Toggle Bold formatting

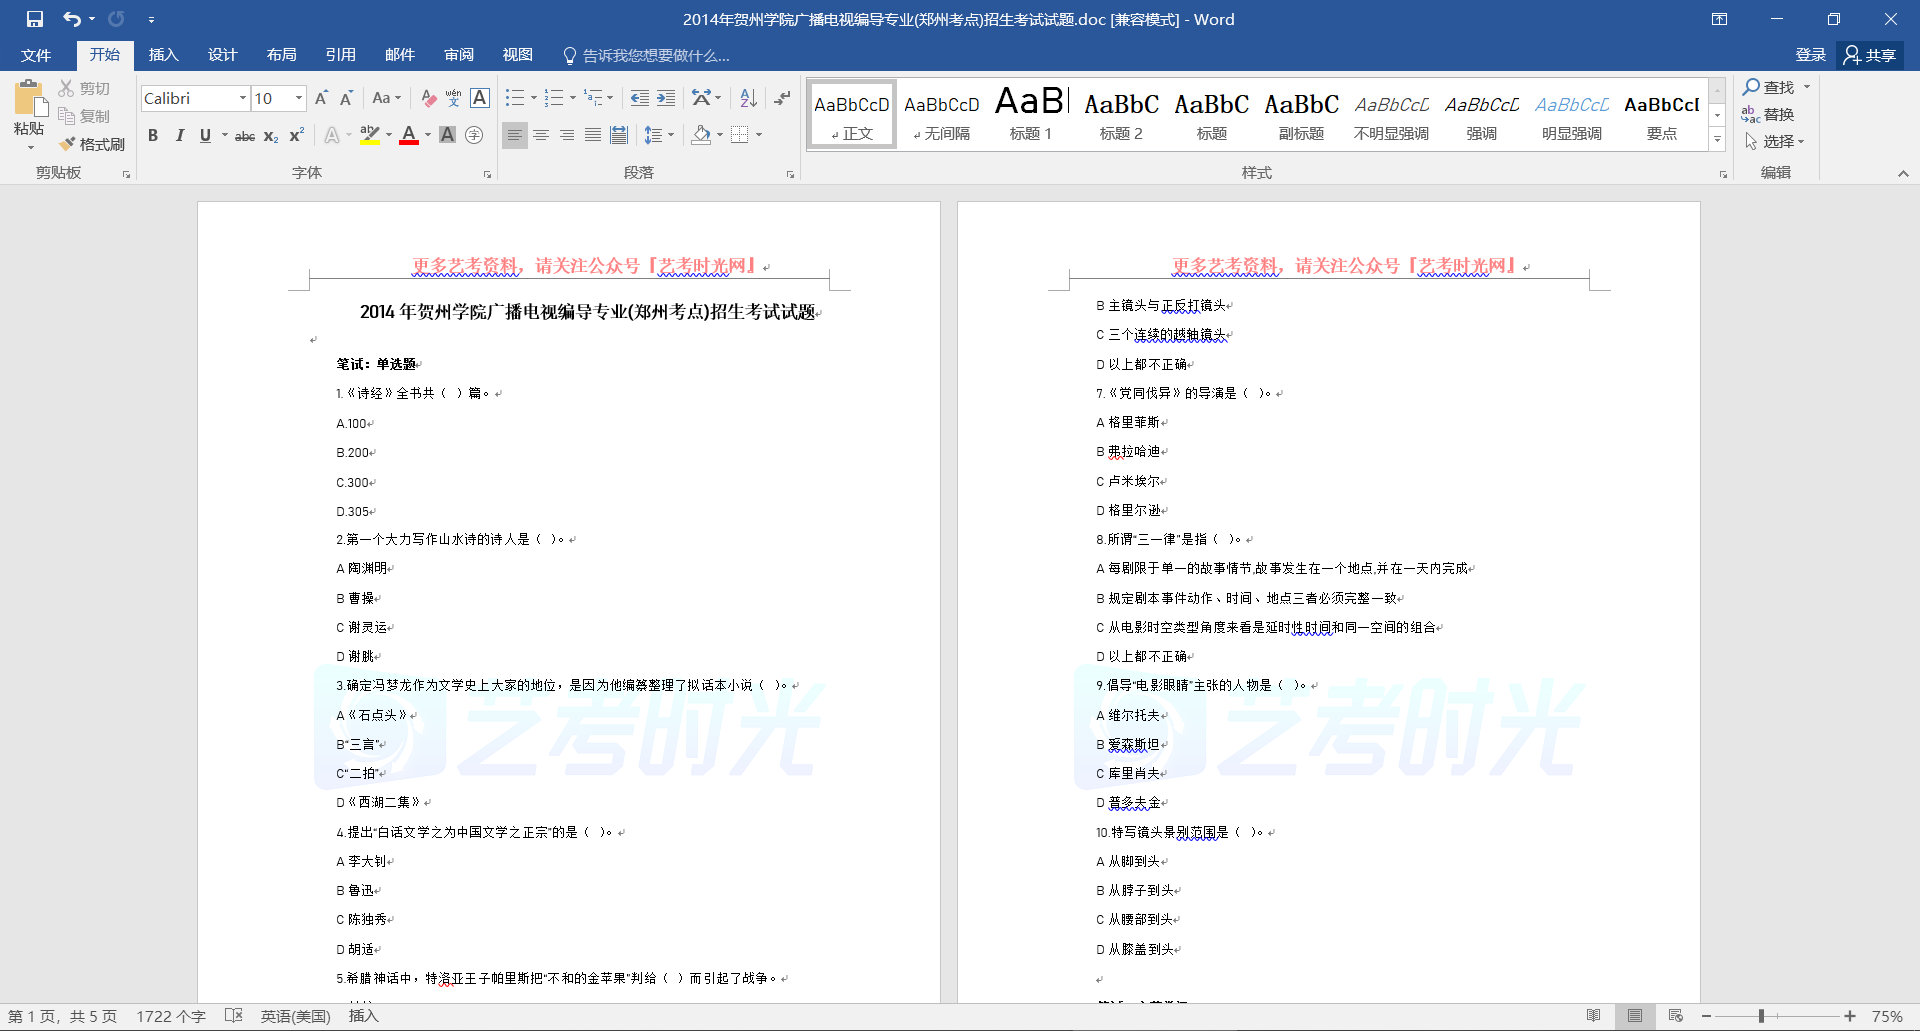[153, 135]
